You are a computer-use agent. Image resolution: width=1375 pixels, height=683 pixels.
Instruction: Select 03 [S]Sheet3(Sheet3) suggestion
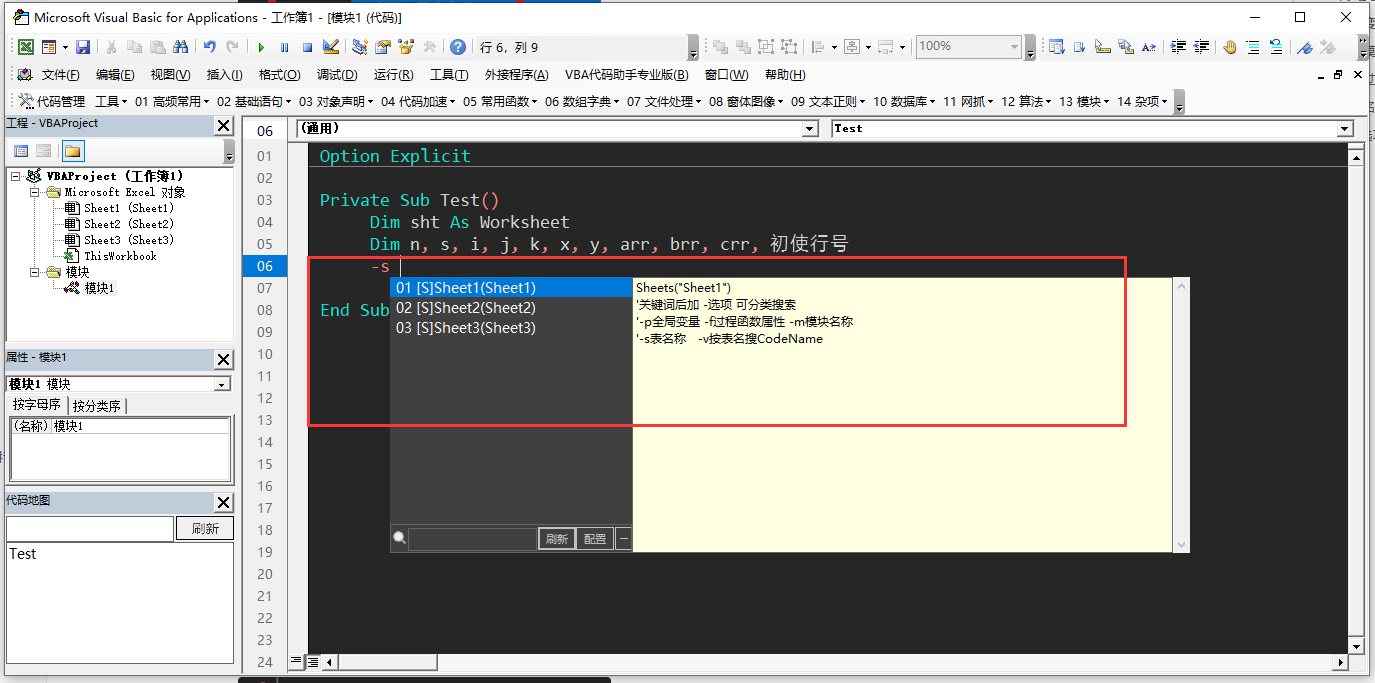(x=511, y=328)
